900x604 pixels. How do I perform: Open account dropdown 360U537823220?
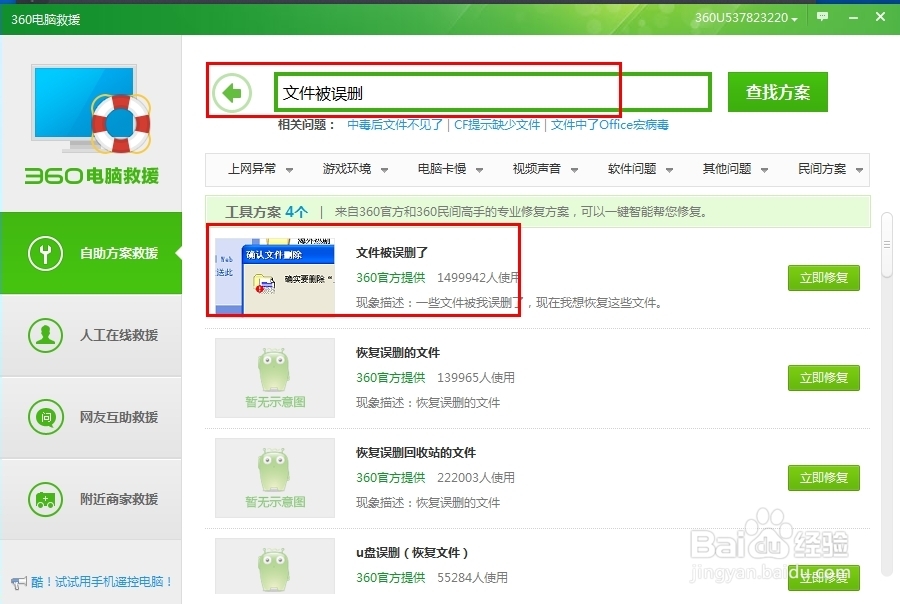746,18
